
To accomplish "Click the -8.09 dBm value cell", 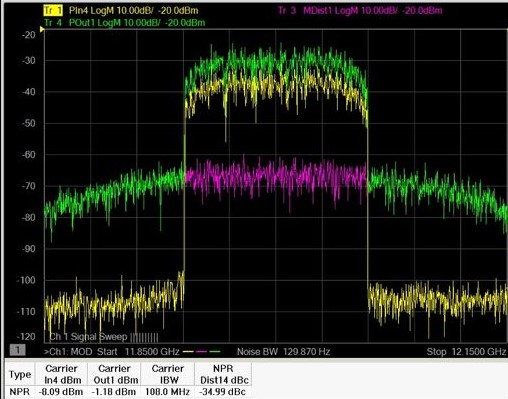I will tap(61, 392).
